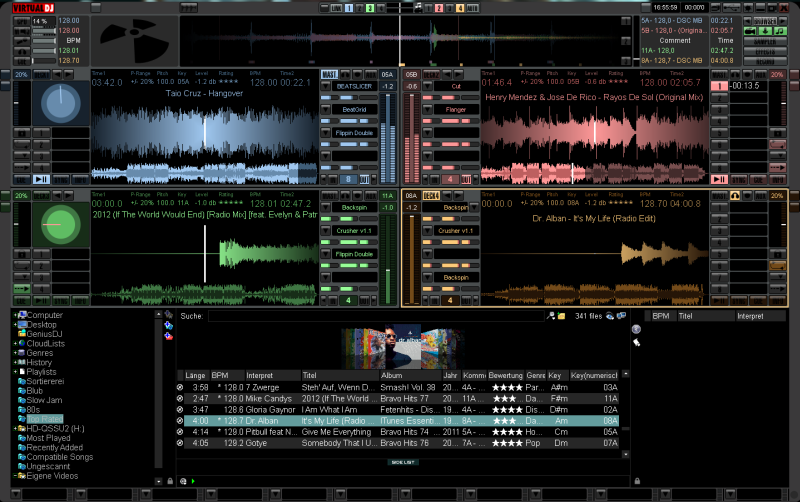Click the INFO button on the Henry Mendez deck

point(778,180)
